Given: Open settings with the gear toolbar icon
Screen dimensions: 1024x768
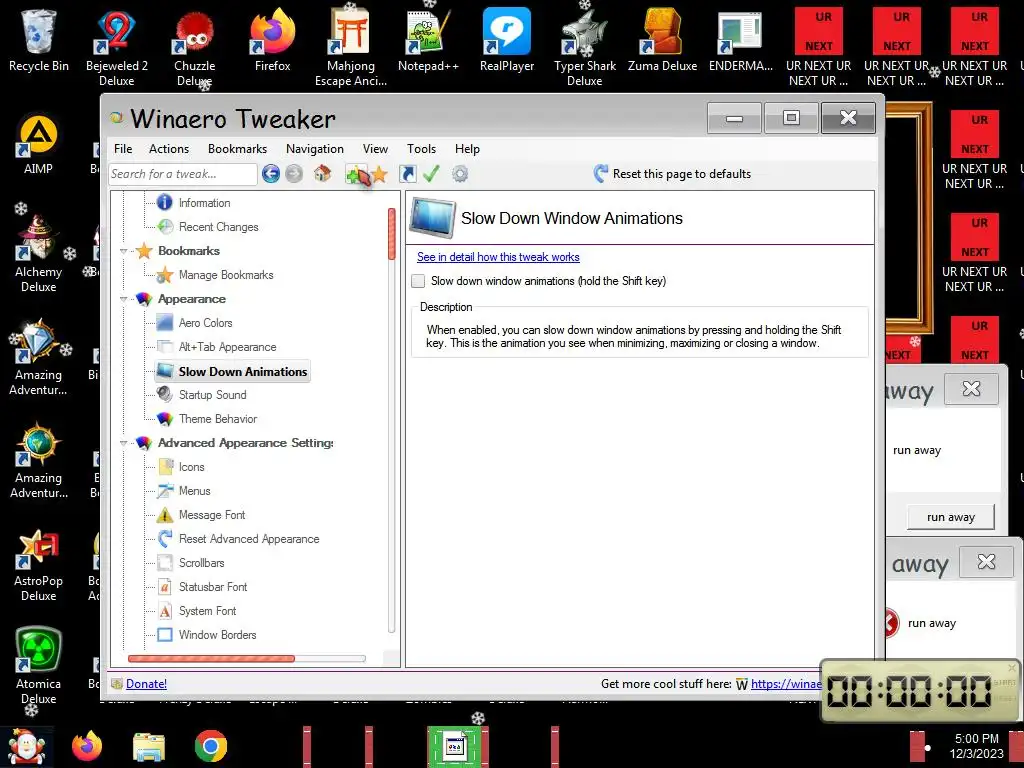Looking at the screenshot, I should 460,174.
